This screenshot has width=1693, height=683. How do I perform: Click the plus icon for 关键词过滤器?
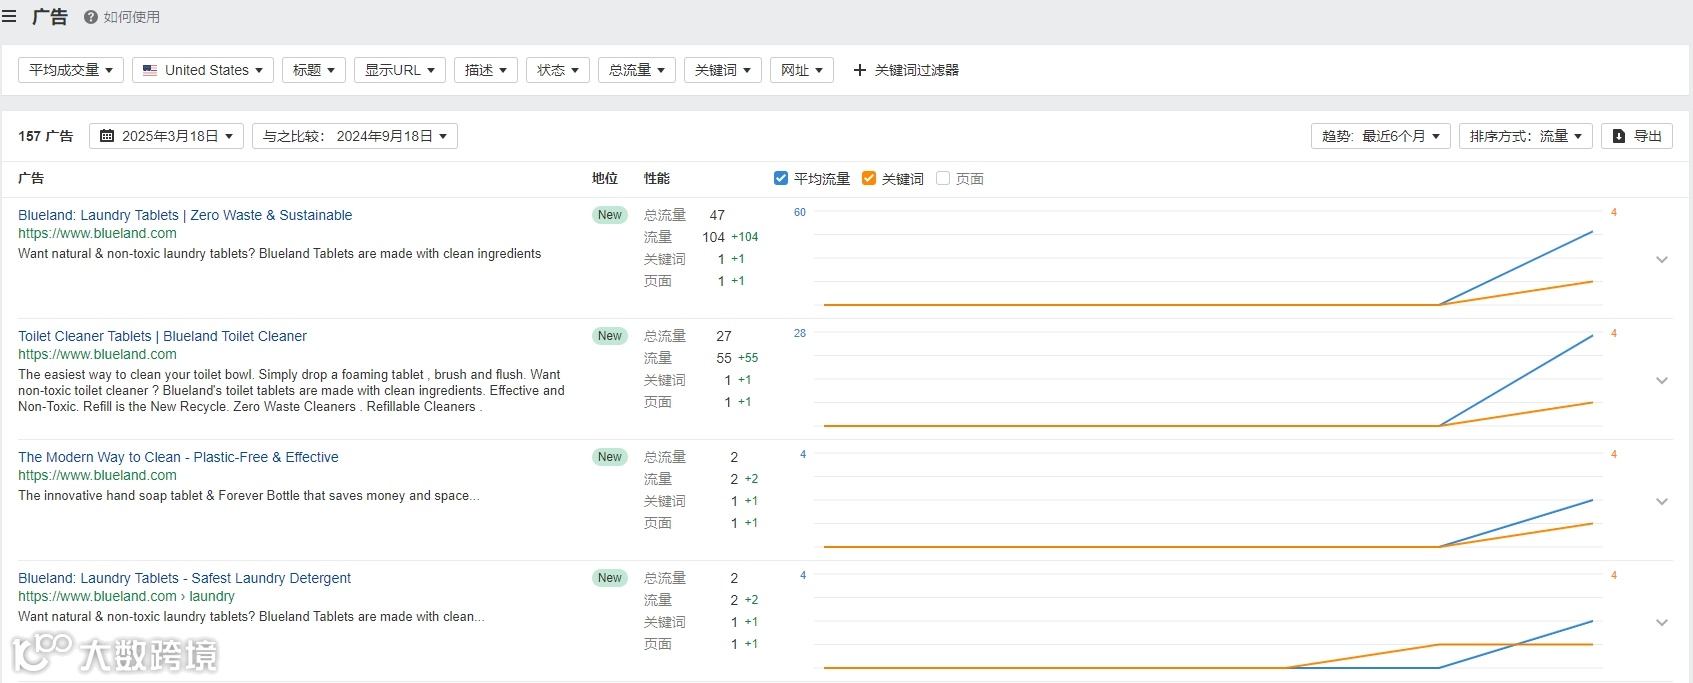[x=859, y=70]
